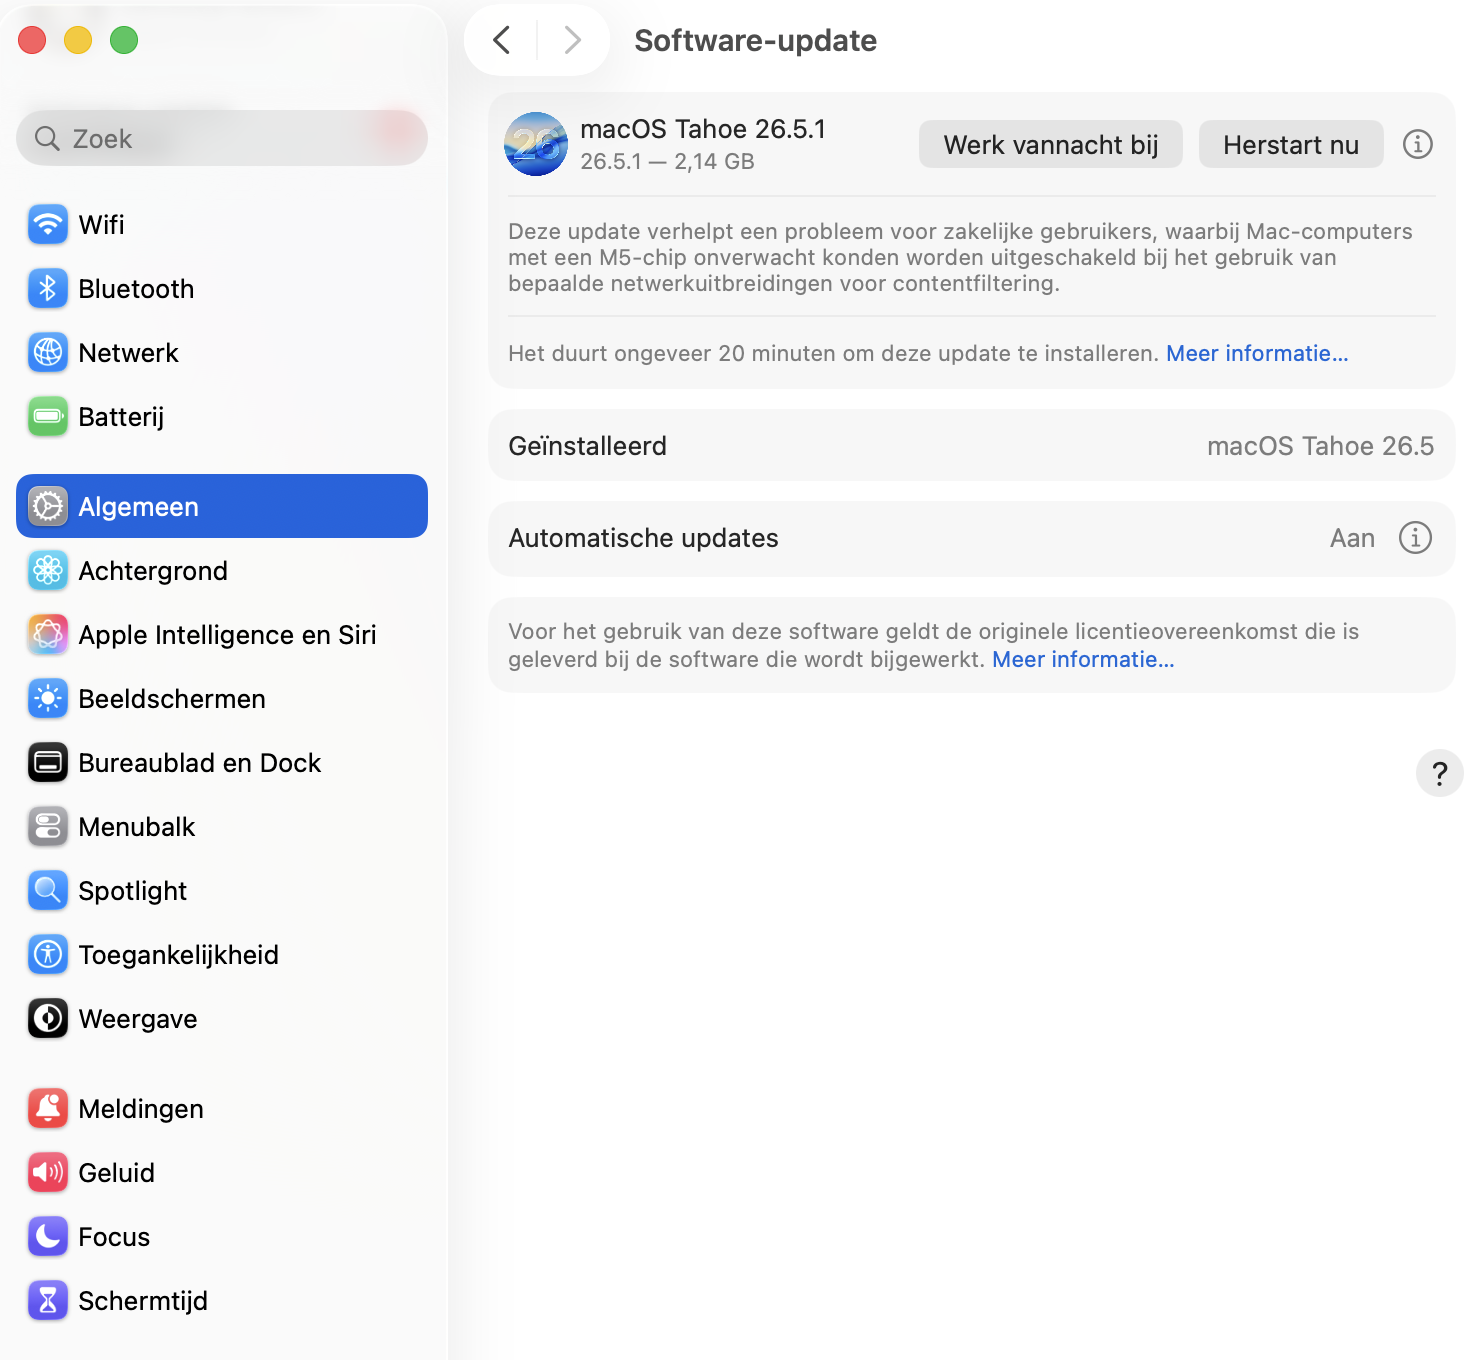1474x1360 pixels.
Task: Click the Weergave label in the sidebar
Action: click(x=138, y=1018)
